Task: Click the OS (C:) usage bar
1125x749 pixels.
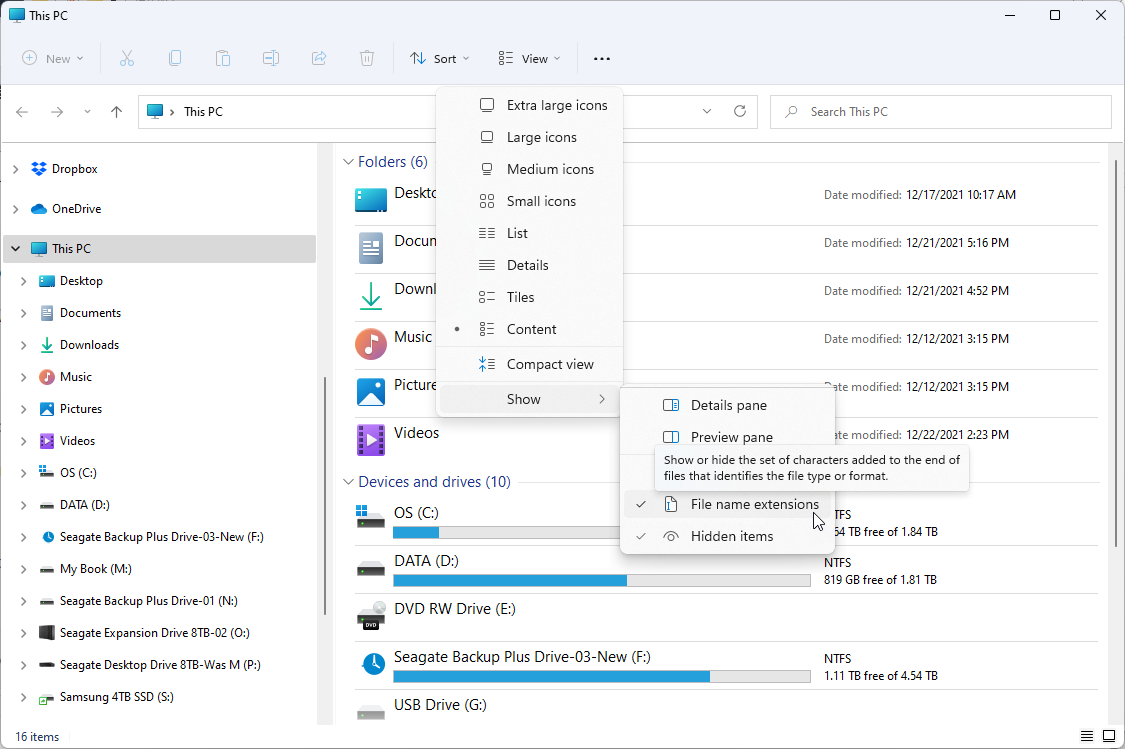Action: coord(507,532)
